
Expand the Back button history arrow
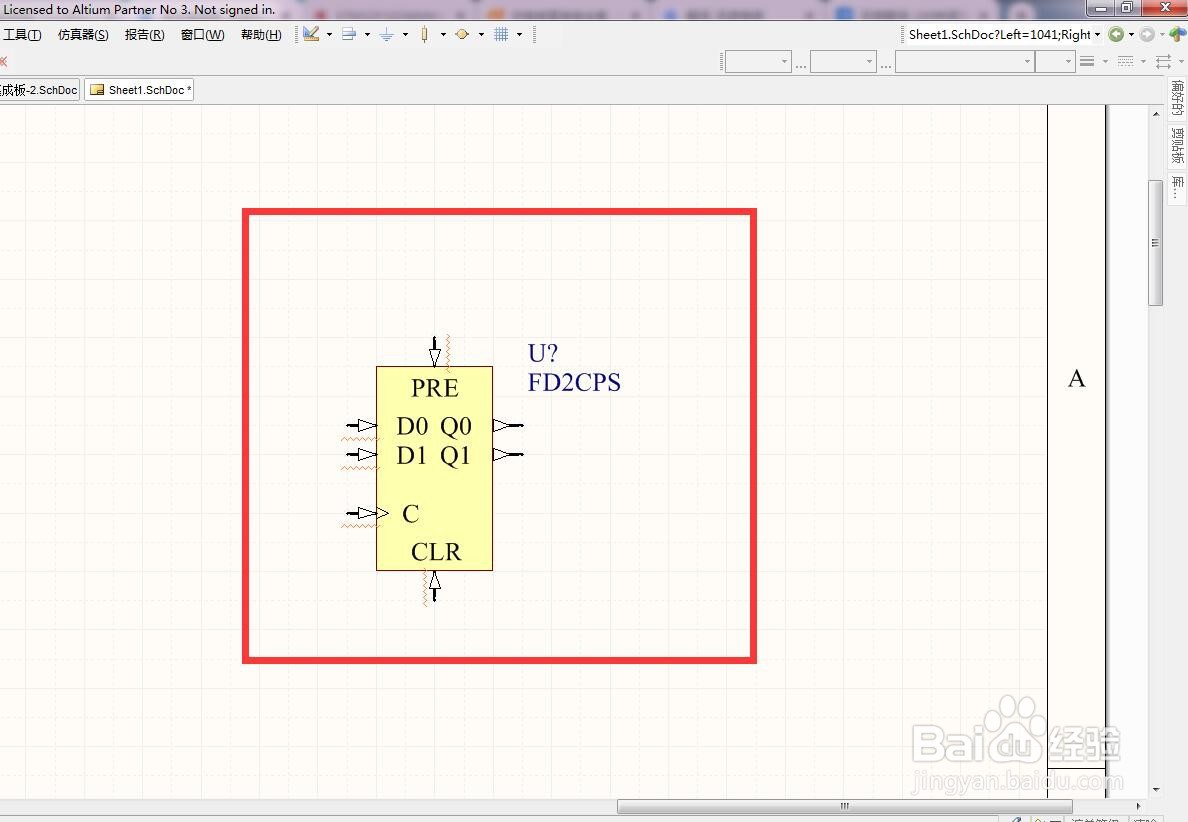[1131, 34]
